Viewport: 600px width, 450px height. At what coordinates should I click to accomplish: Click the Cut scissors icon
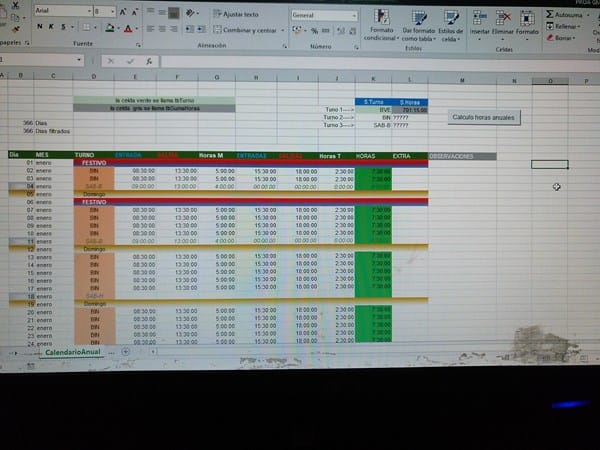(15, 5)
